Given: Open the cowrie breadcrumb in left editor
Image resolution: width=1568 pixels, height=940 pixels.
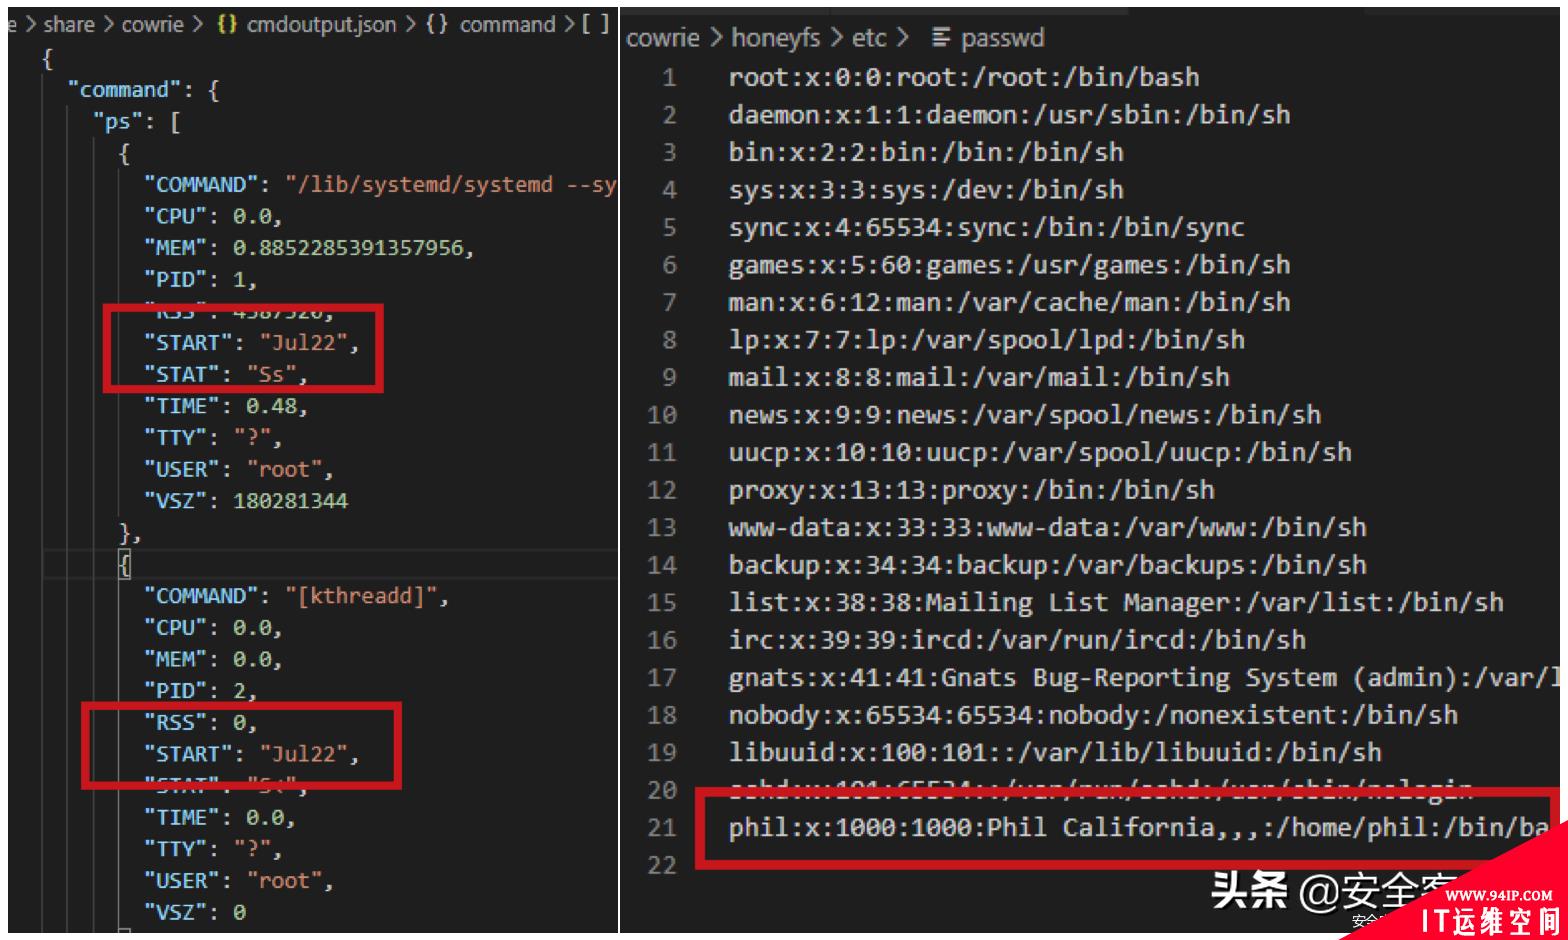Looking at the screenshot, I should coord(152,24).
